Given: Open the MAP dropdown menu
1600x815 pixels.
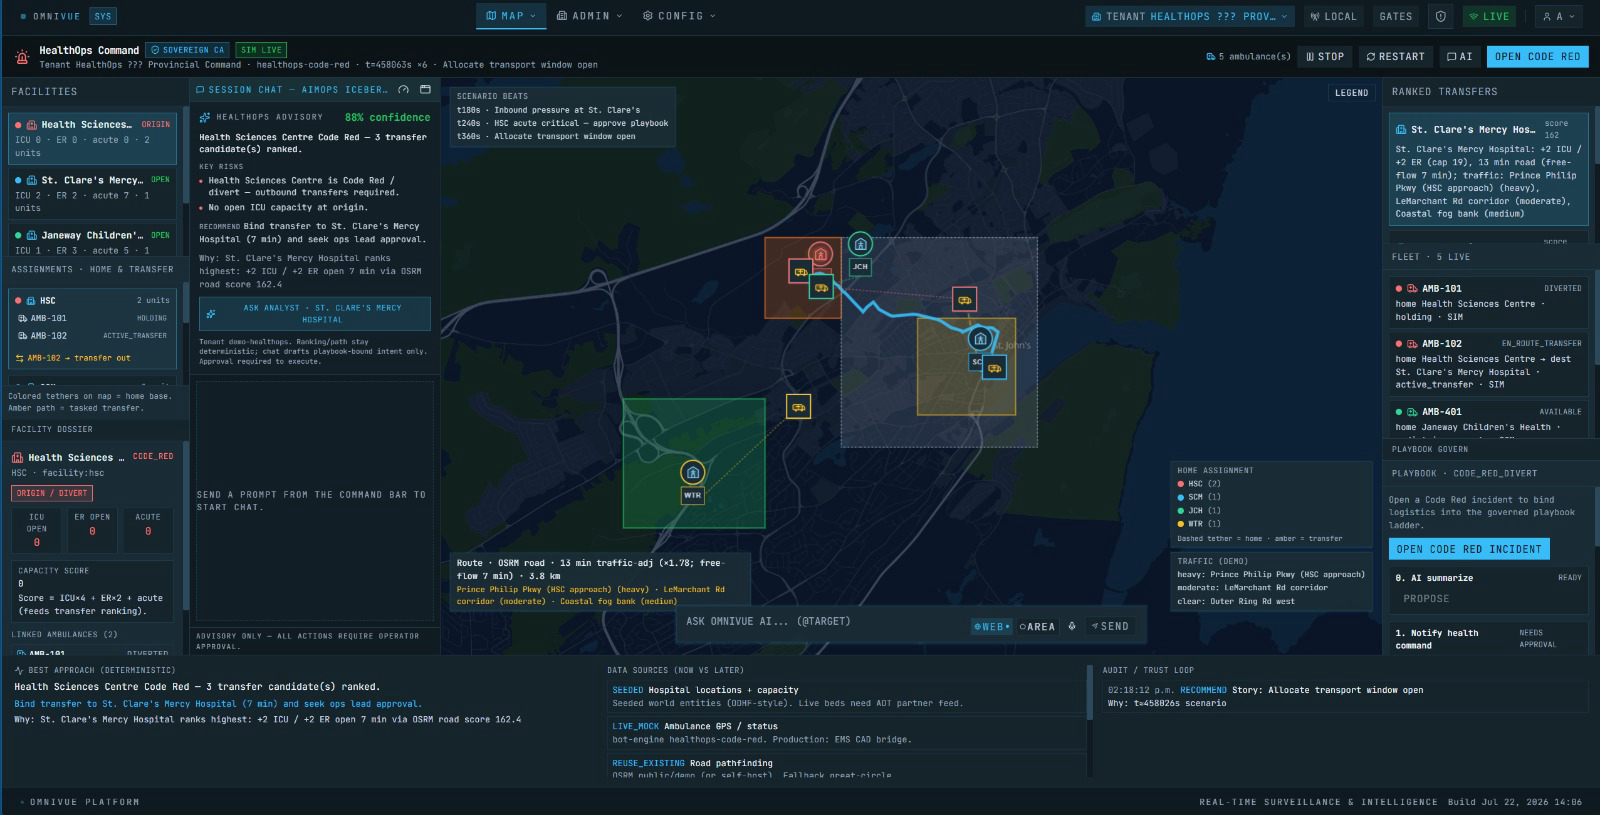Looking at the screenshot, I should pyautogui.click(x=511, y=16).
